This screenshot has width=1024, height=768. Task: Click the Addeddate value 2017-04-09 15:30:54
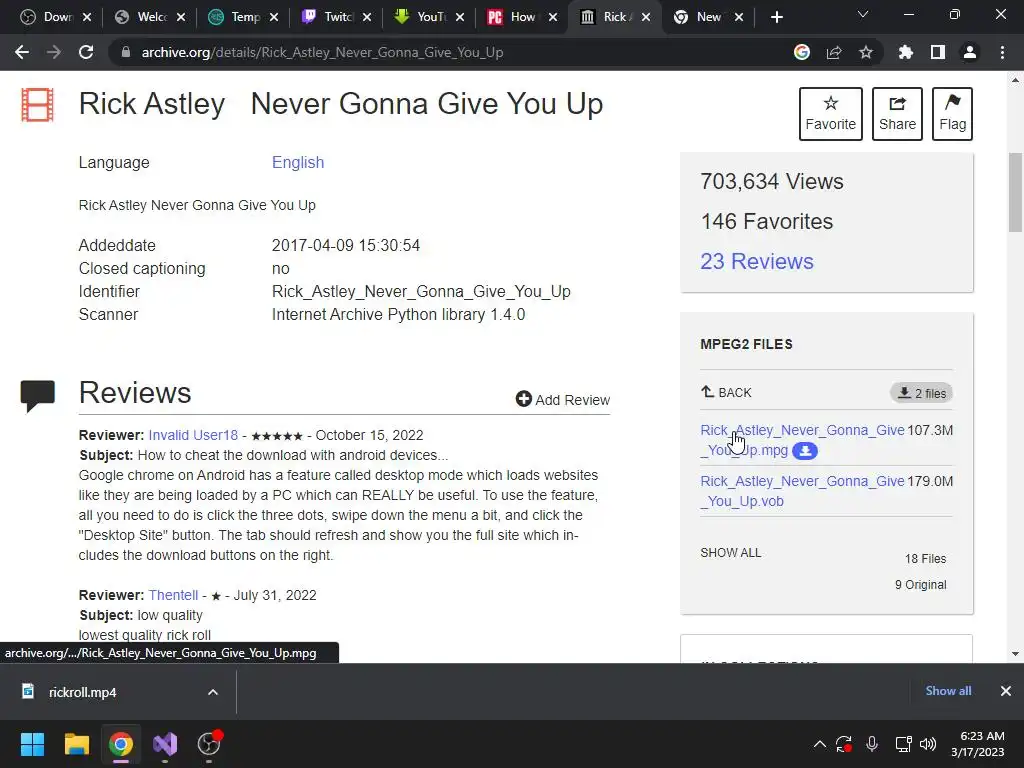click(x=345, y=246)
